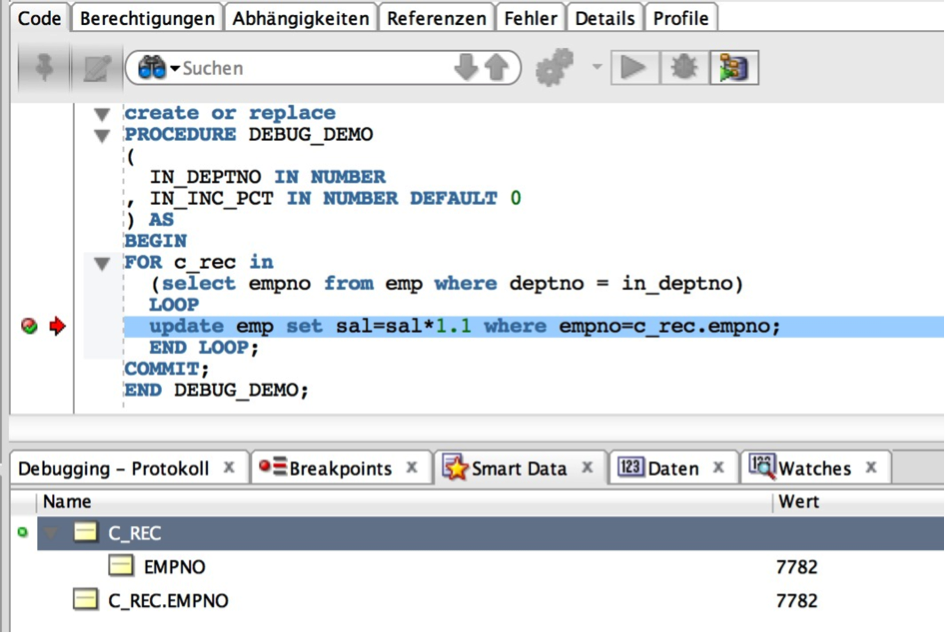945x633 pixels.
Task: Click the red execution pointer arrow in gutter
Action: pos(57,326)
